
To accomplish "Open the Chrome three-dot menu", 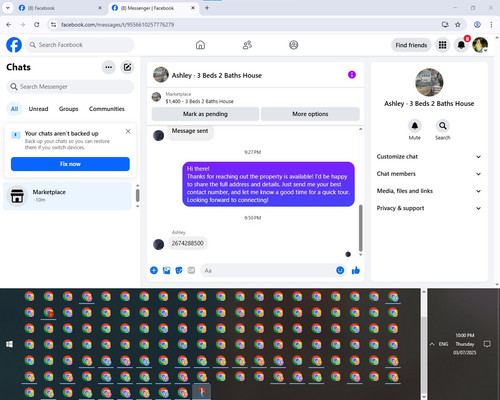I will click(x=491, y=25).
